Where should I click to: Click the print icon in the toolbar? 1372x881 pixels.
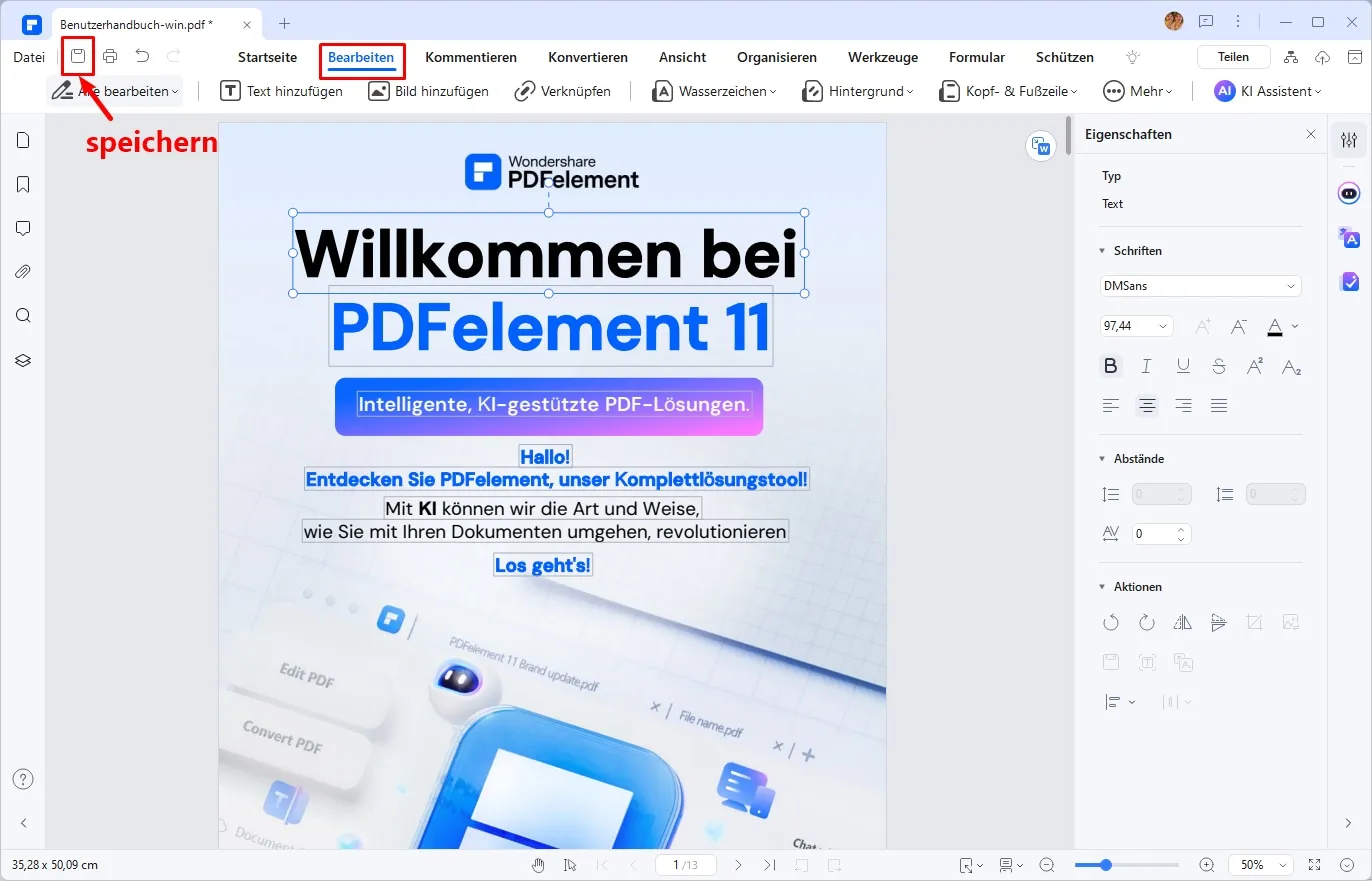tap(110, 56)
